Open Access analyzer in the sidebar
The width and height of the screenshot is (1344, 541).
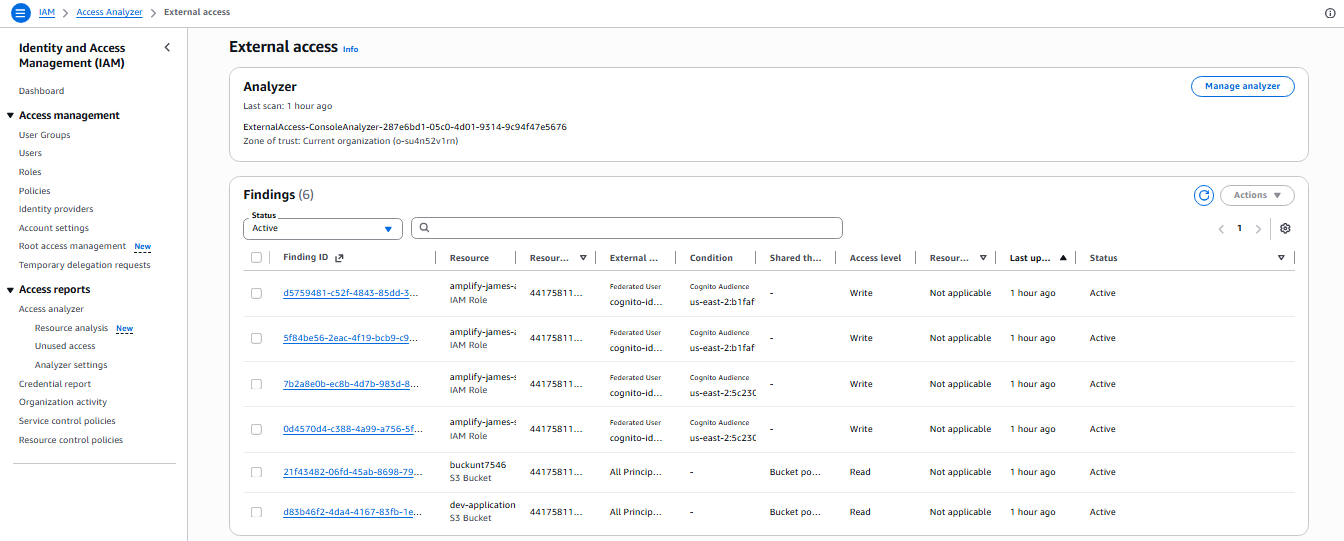click(x=51, y=309)
